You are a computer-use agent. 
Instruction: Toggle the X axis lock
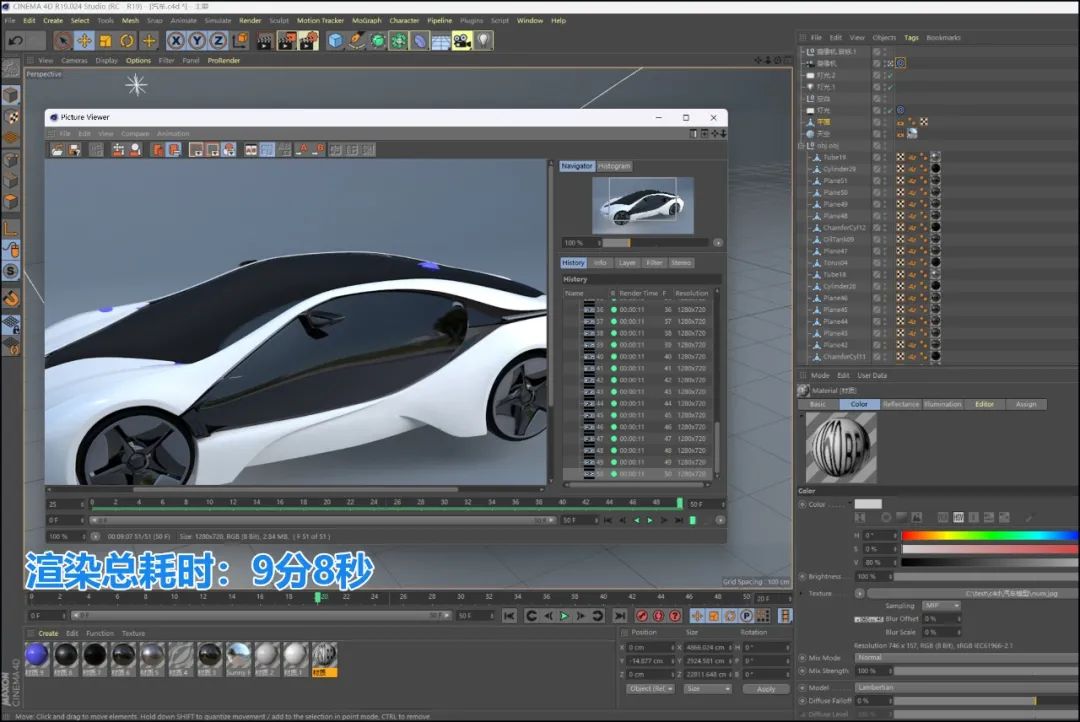[176, 41]
